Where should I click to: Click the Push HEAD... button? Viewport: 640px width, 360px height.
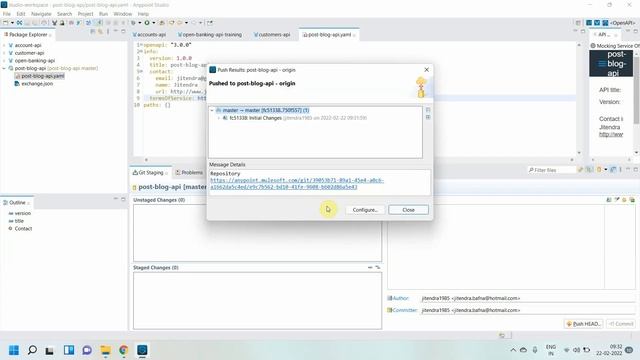(584, 324)
